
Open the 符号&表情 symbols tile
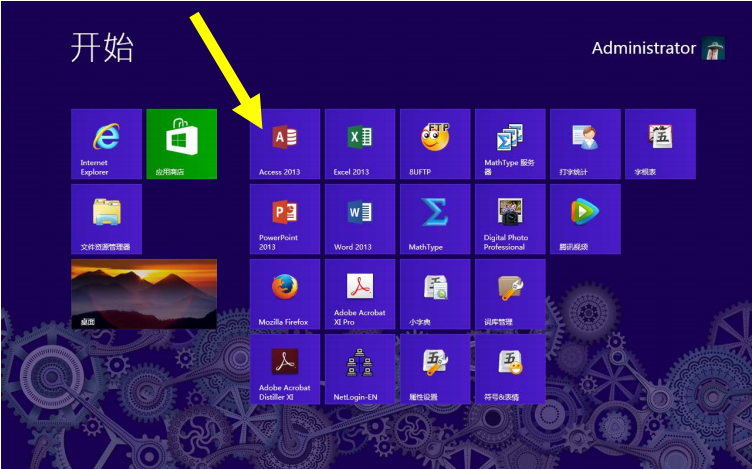pyautogui.click(x=510, y=369)
